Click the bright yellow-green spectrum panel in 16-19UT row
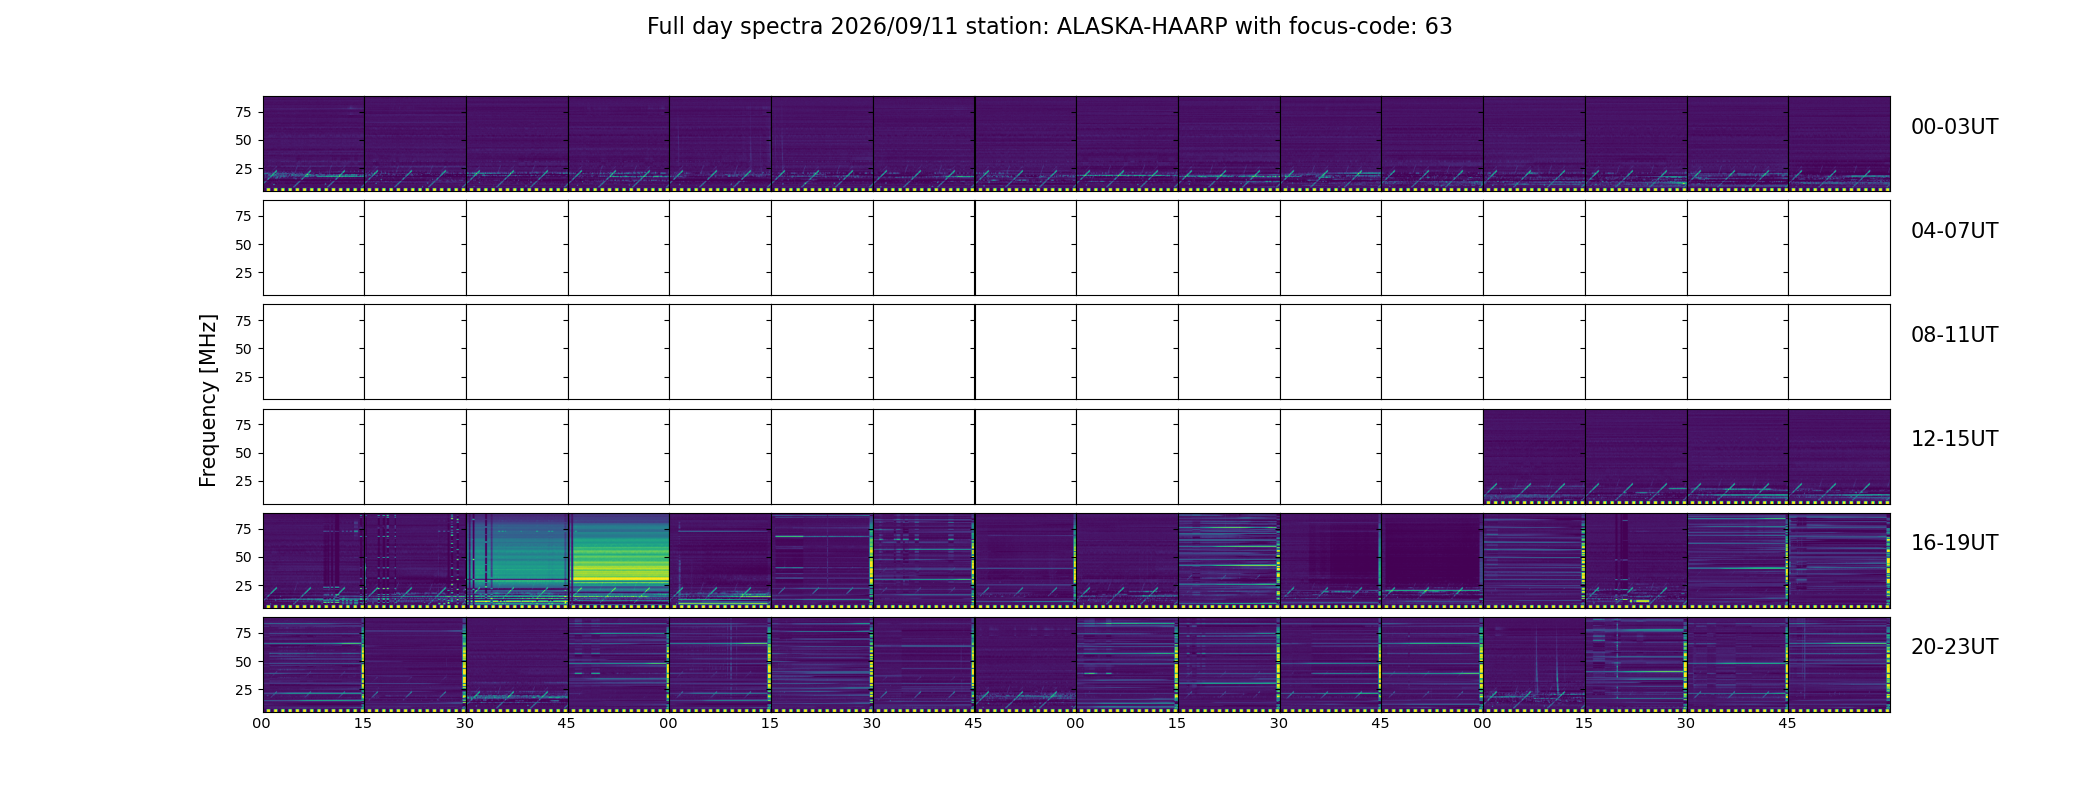2100x800 pixels. (619, 560)
